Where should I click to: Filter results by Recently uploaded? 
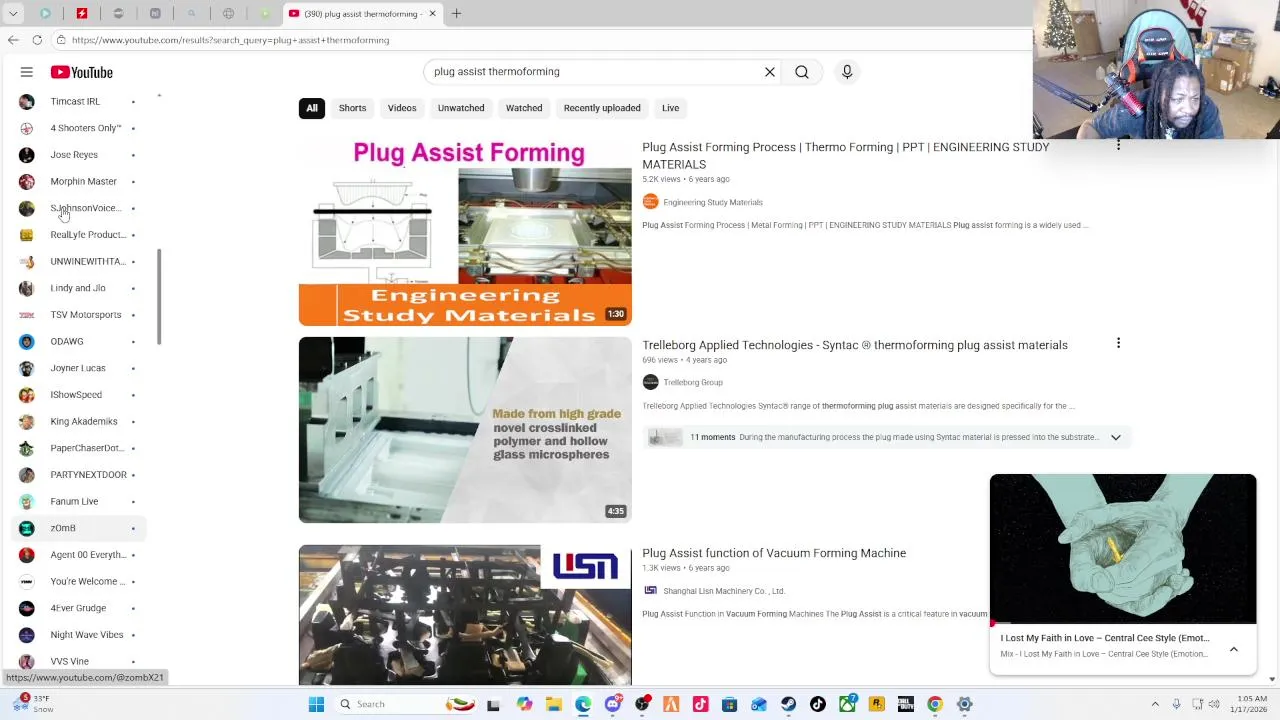coord(602,108)
